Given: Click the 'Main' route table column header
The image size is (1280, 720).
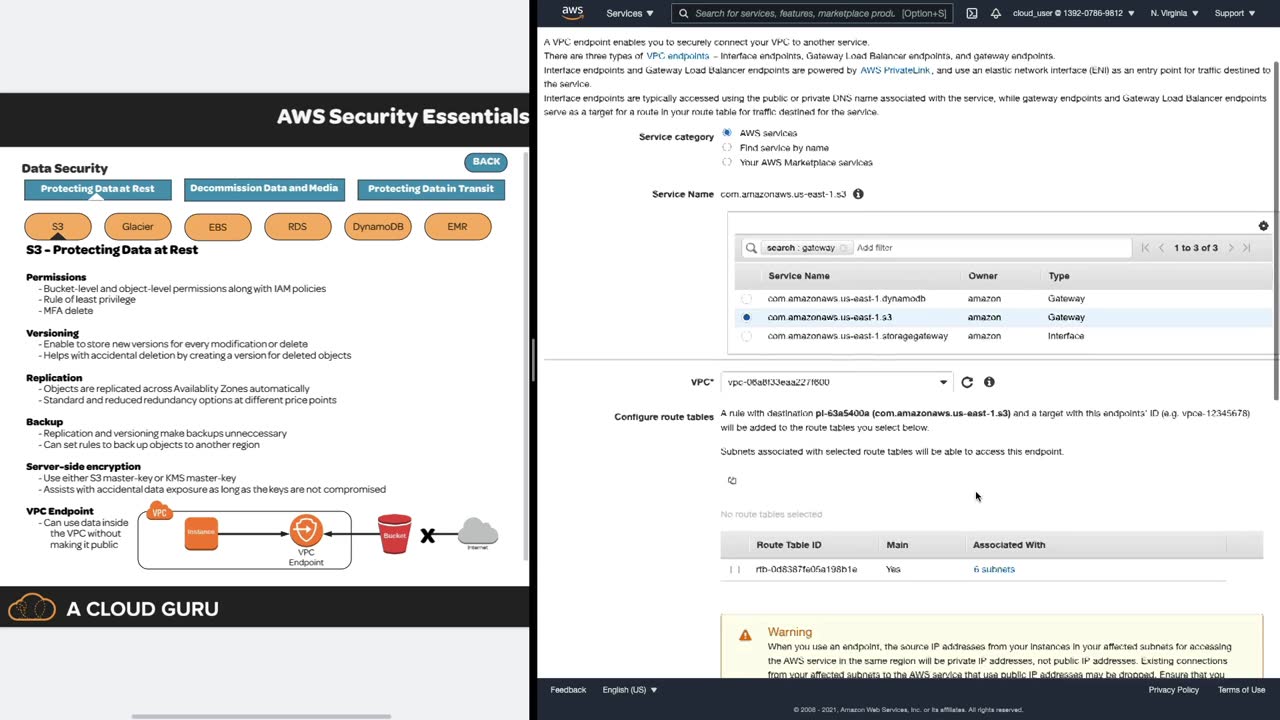Looking at the screenshot, I should (897, 545).
